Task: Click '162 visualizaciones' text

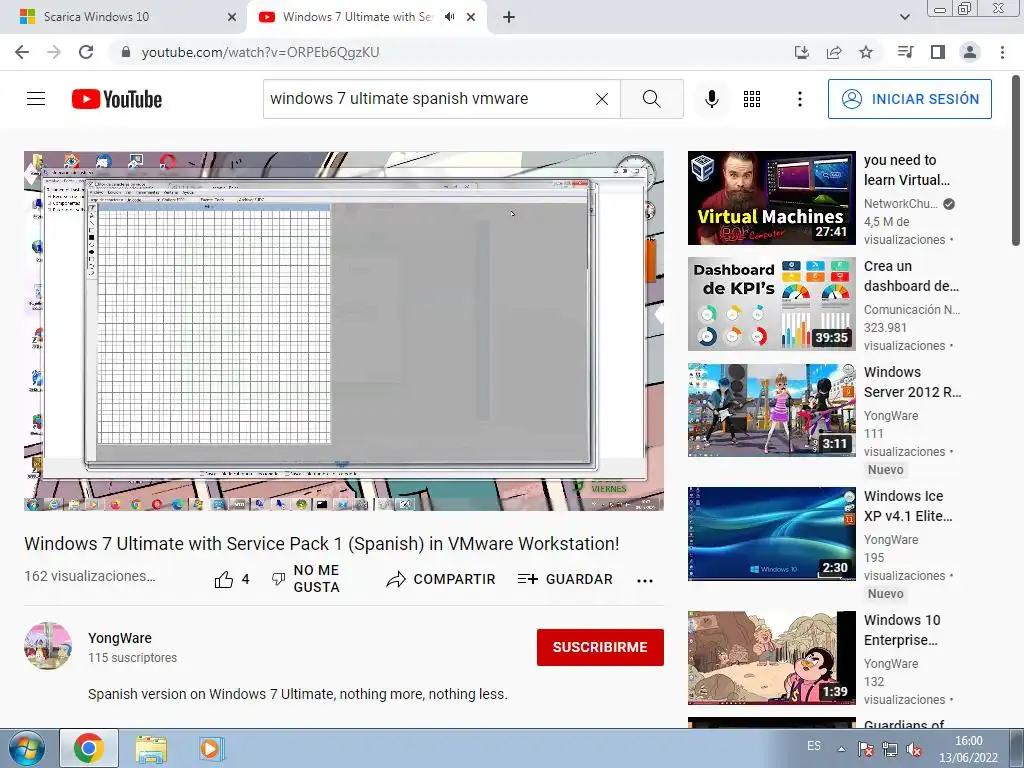Action: [89, 576]
